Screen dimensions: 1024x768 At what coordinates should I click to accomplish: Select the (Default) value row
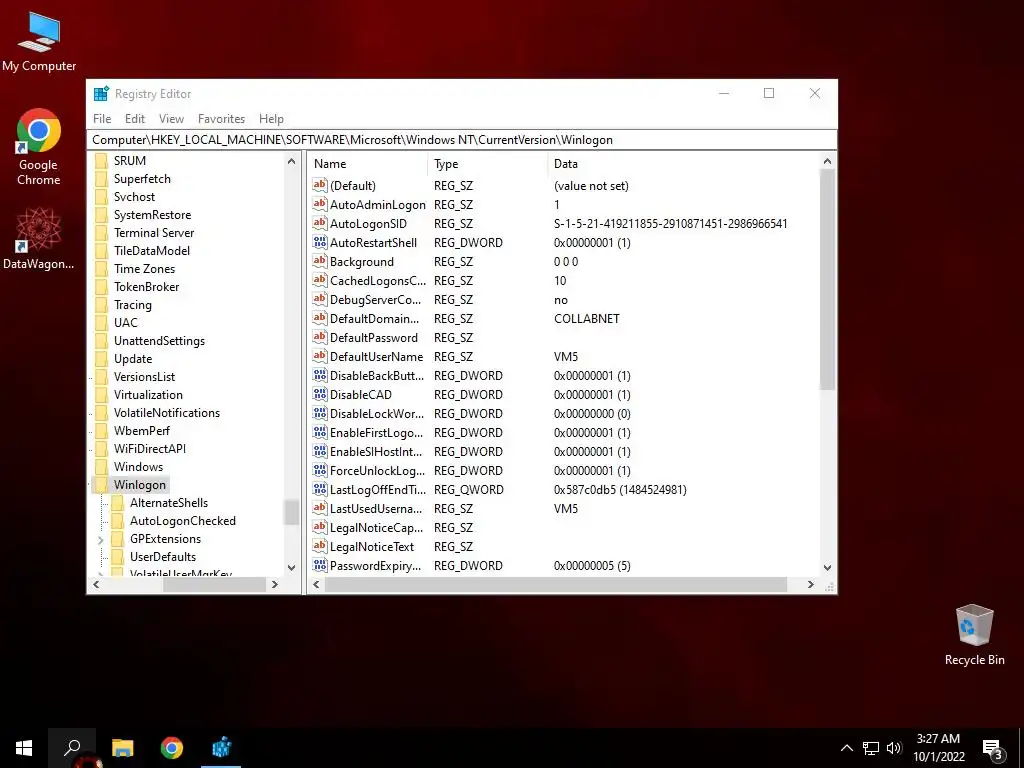click(x=564, y=185)
